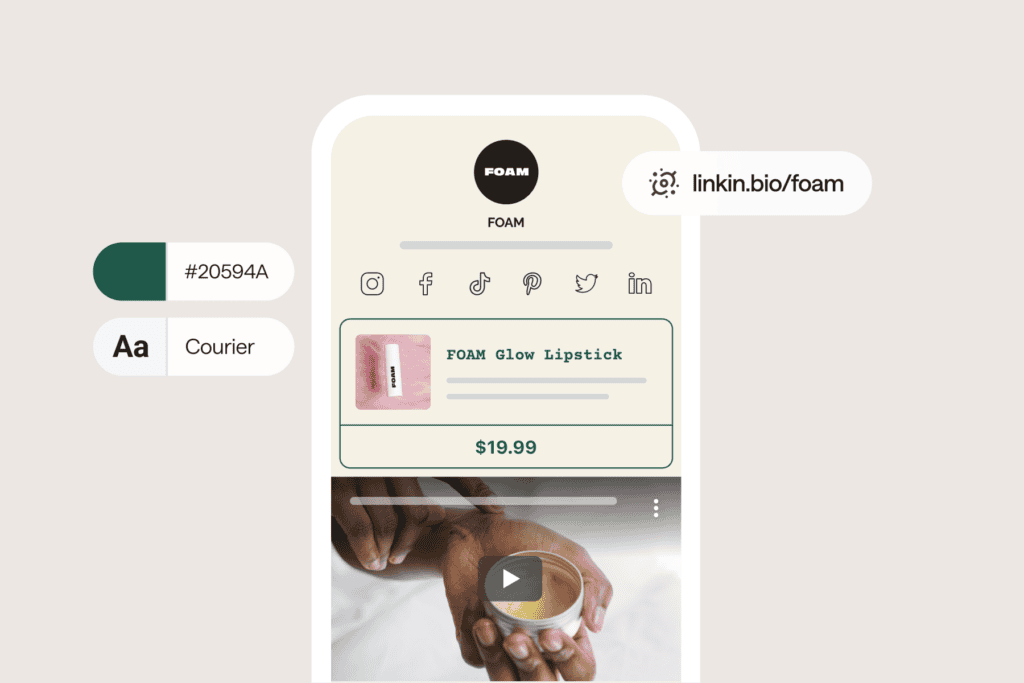The height and width of the screenshot is (683, 1024).
Task: Choose the Courier font label
Action: (x=219, y=347)
